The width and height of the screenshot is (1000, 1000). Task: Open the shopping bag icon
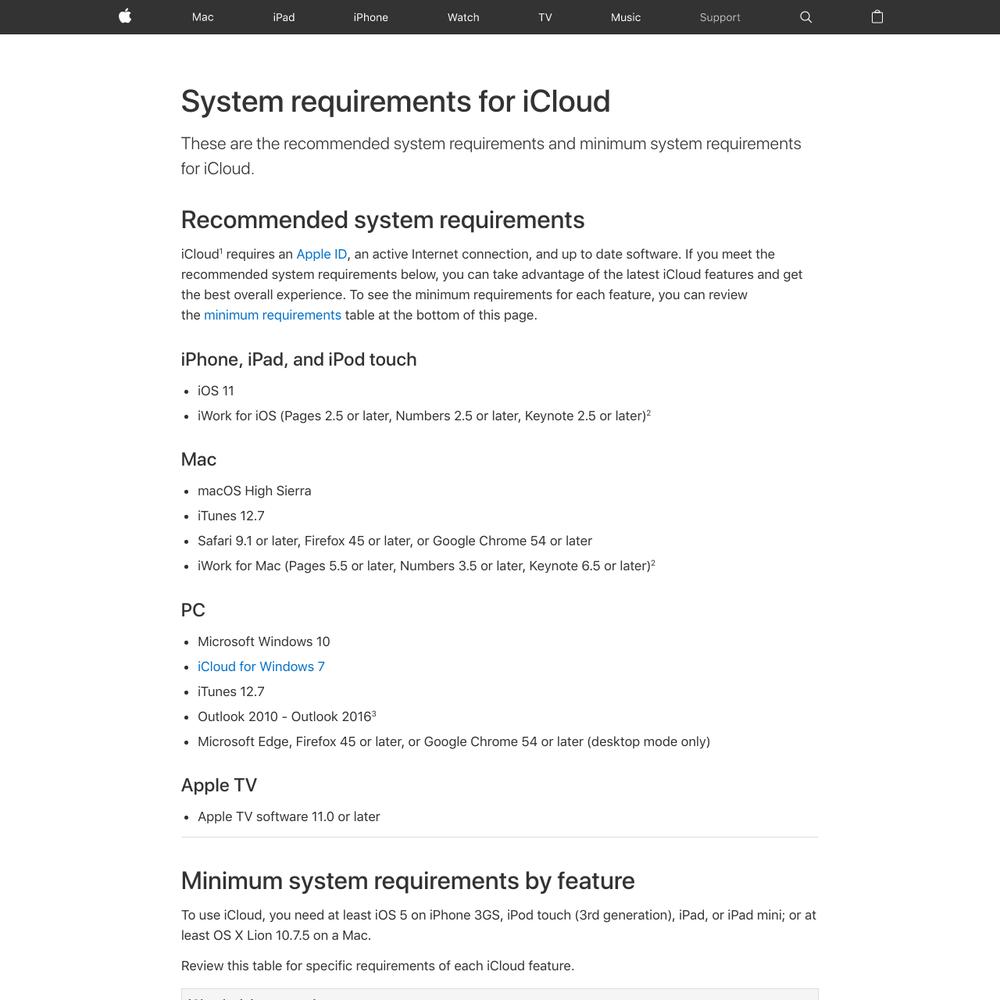click(x=877, y=17)
